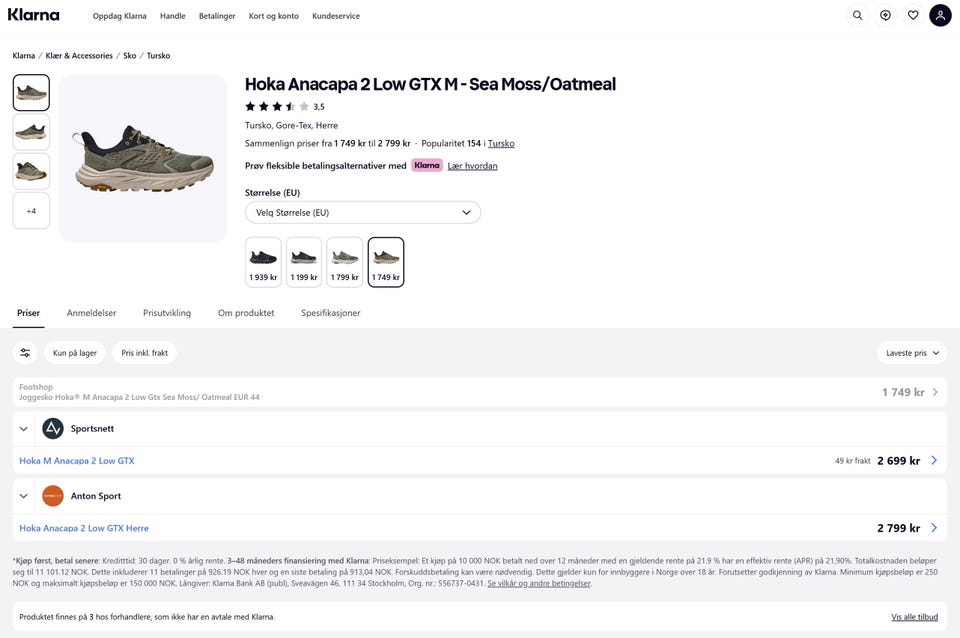The image size is (960, 638).
Task: Click the Lær hvordan link
Action: 472,166
